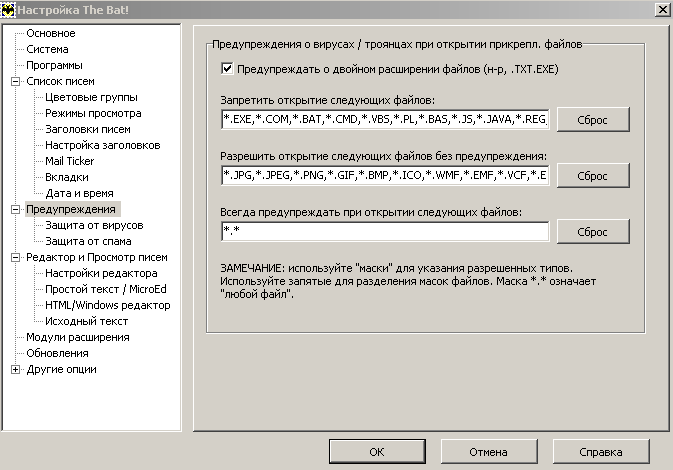Screen dimensions: 673x470
Task: Select Основное in the settings tree
Action: click(51, 33)
